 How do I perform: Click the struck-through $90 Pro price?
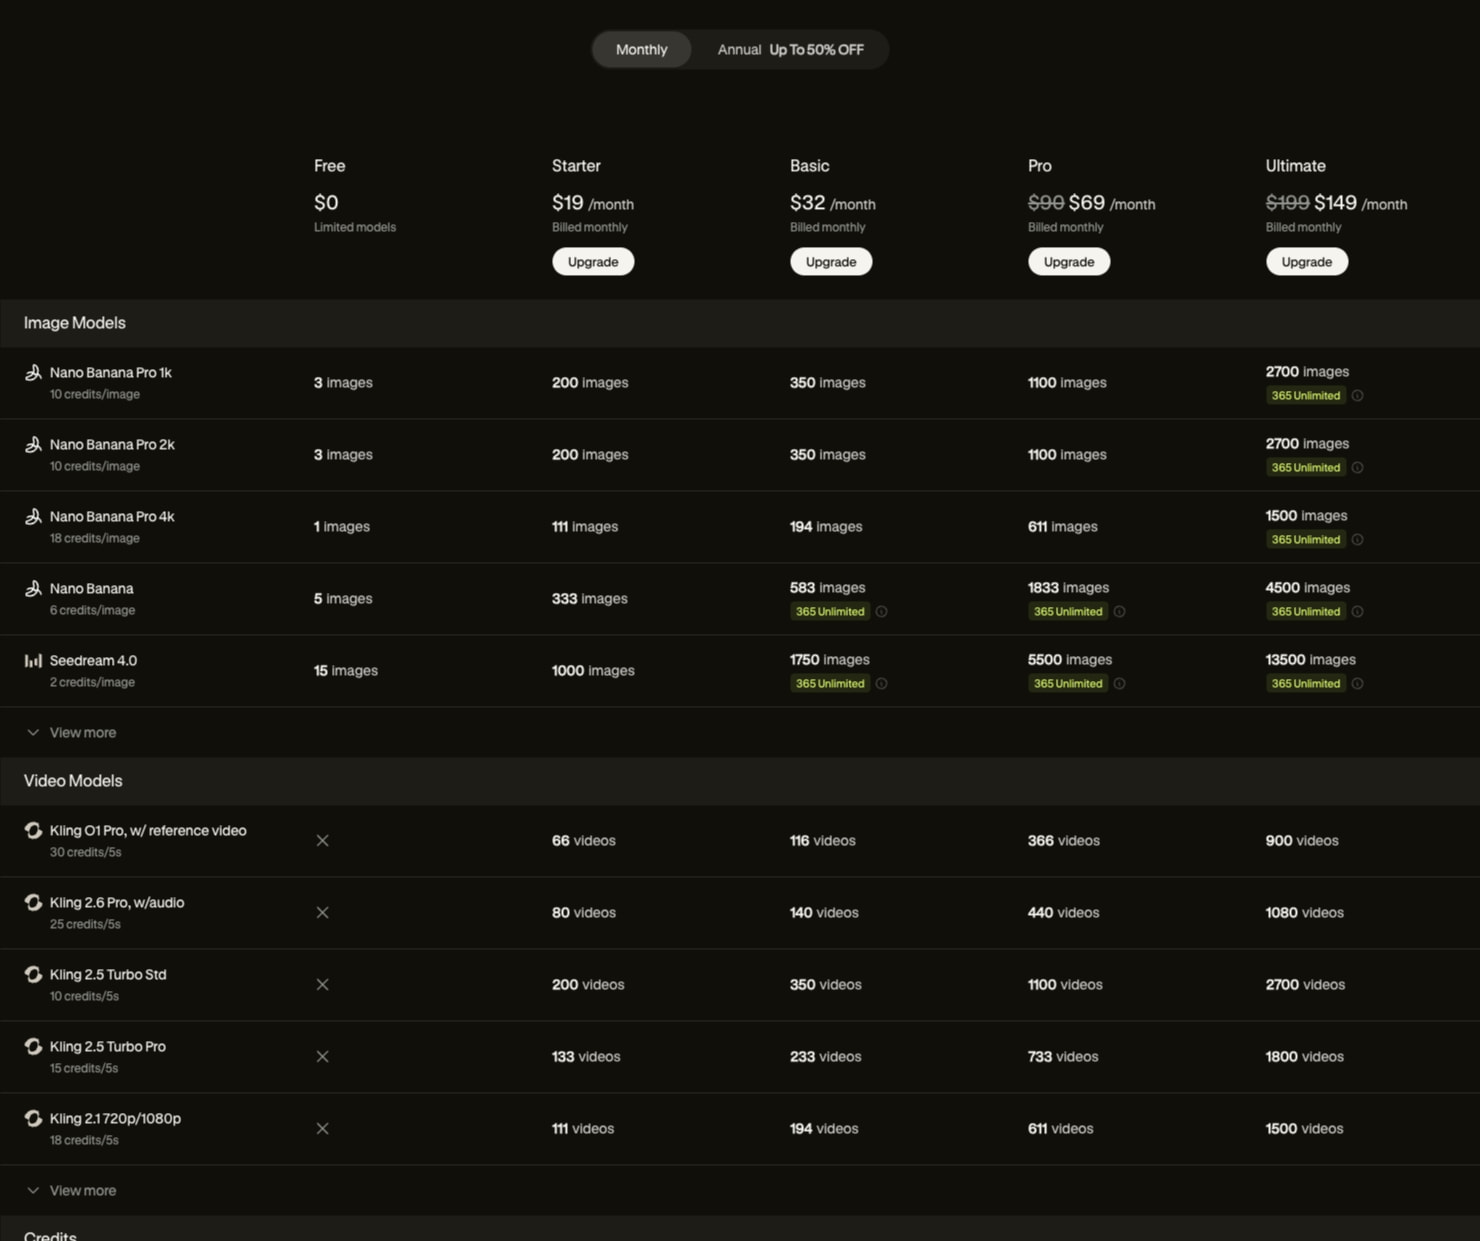(x=1046, y=203)
